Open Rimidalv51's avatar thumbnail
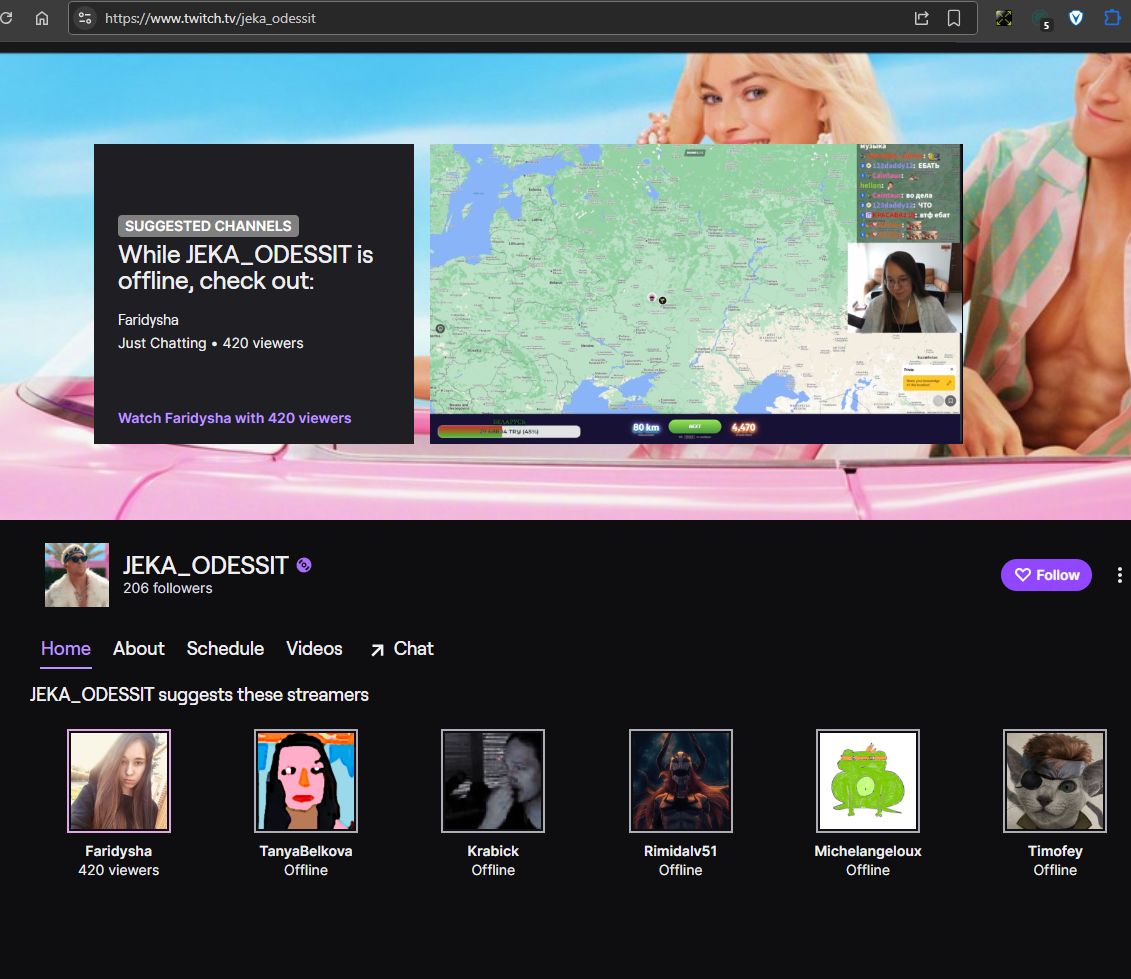The image size is (1131, 979). pos(681,781)
